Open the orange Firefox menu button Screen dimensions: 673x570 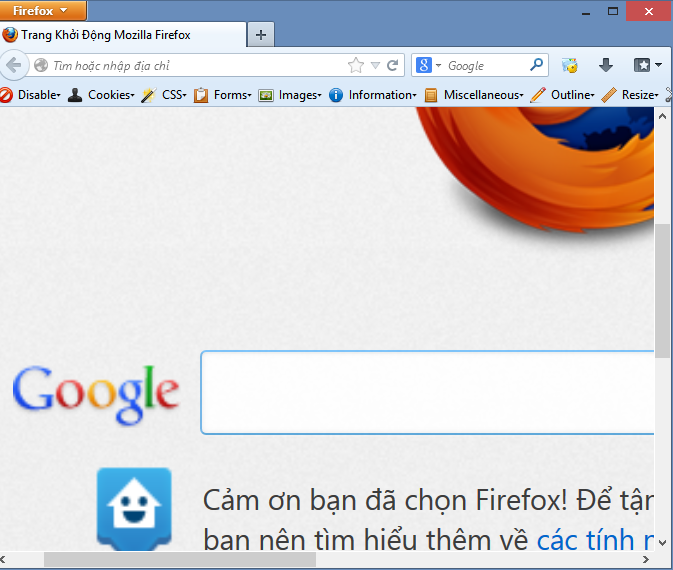(x=43, y=10)
